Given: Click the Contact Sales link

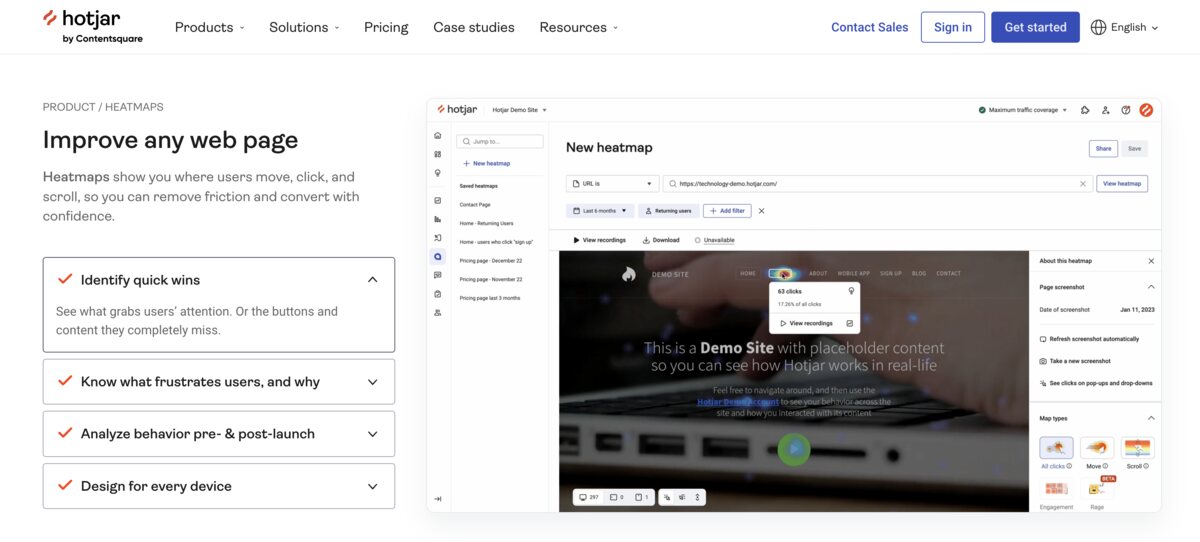Looking at the screenshot, I should coord(869,27).
